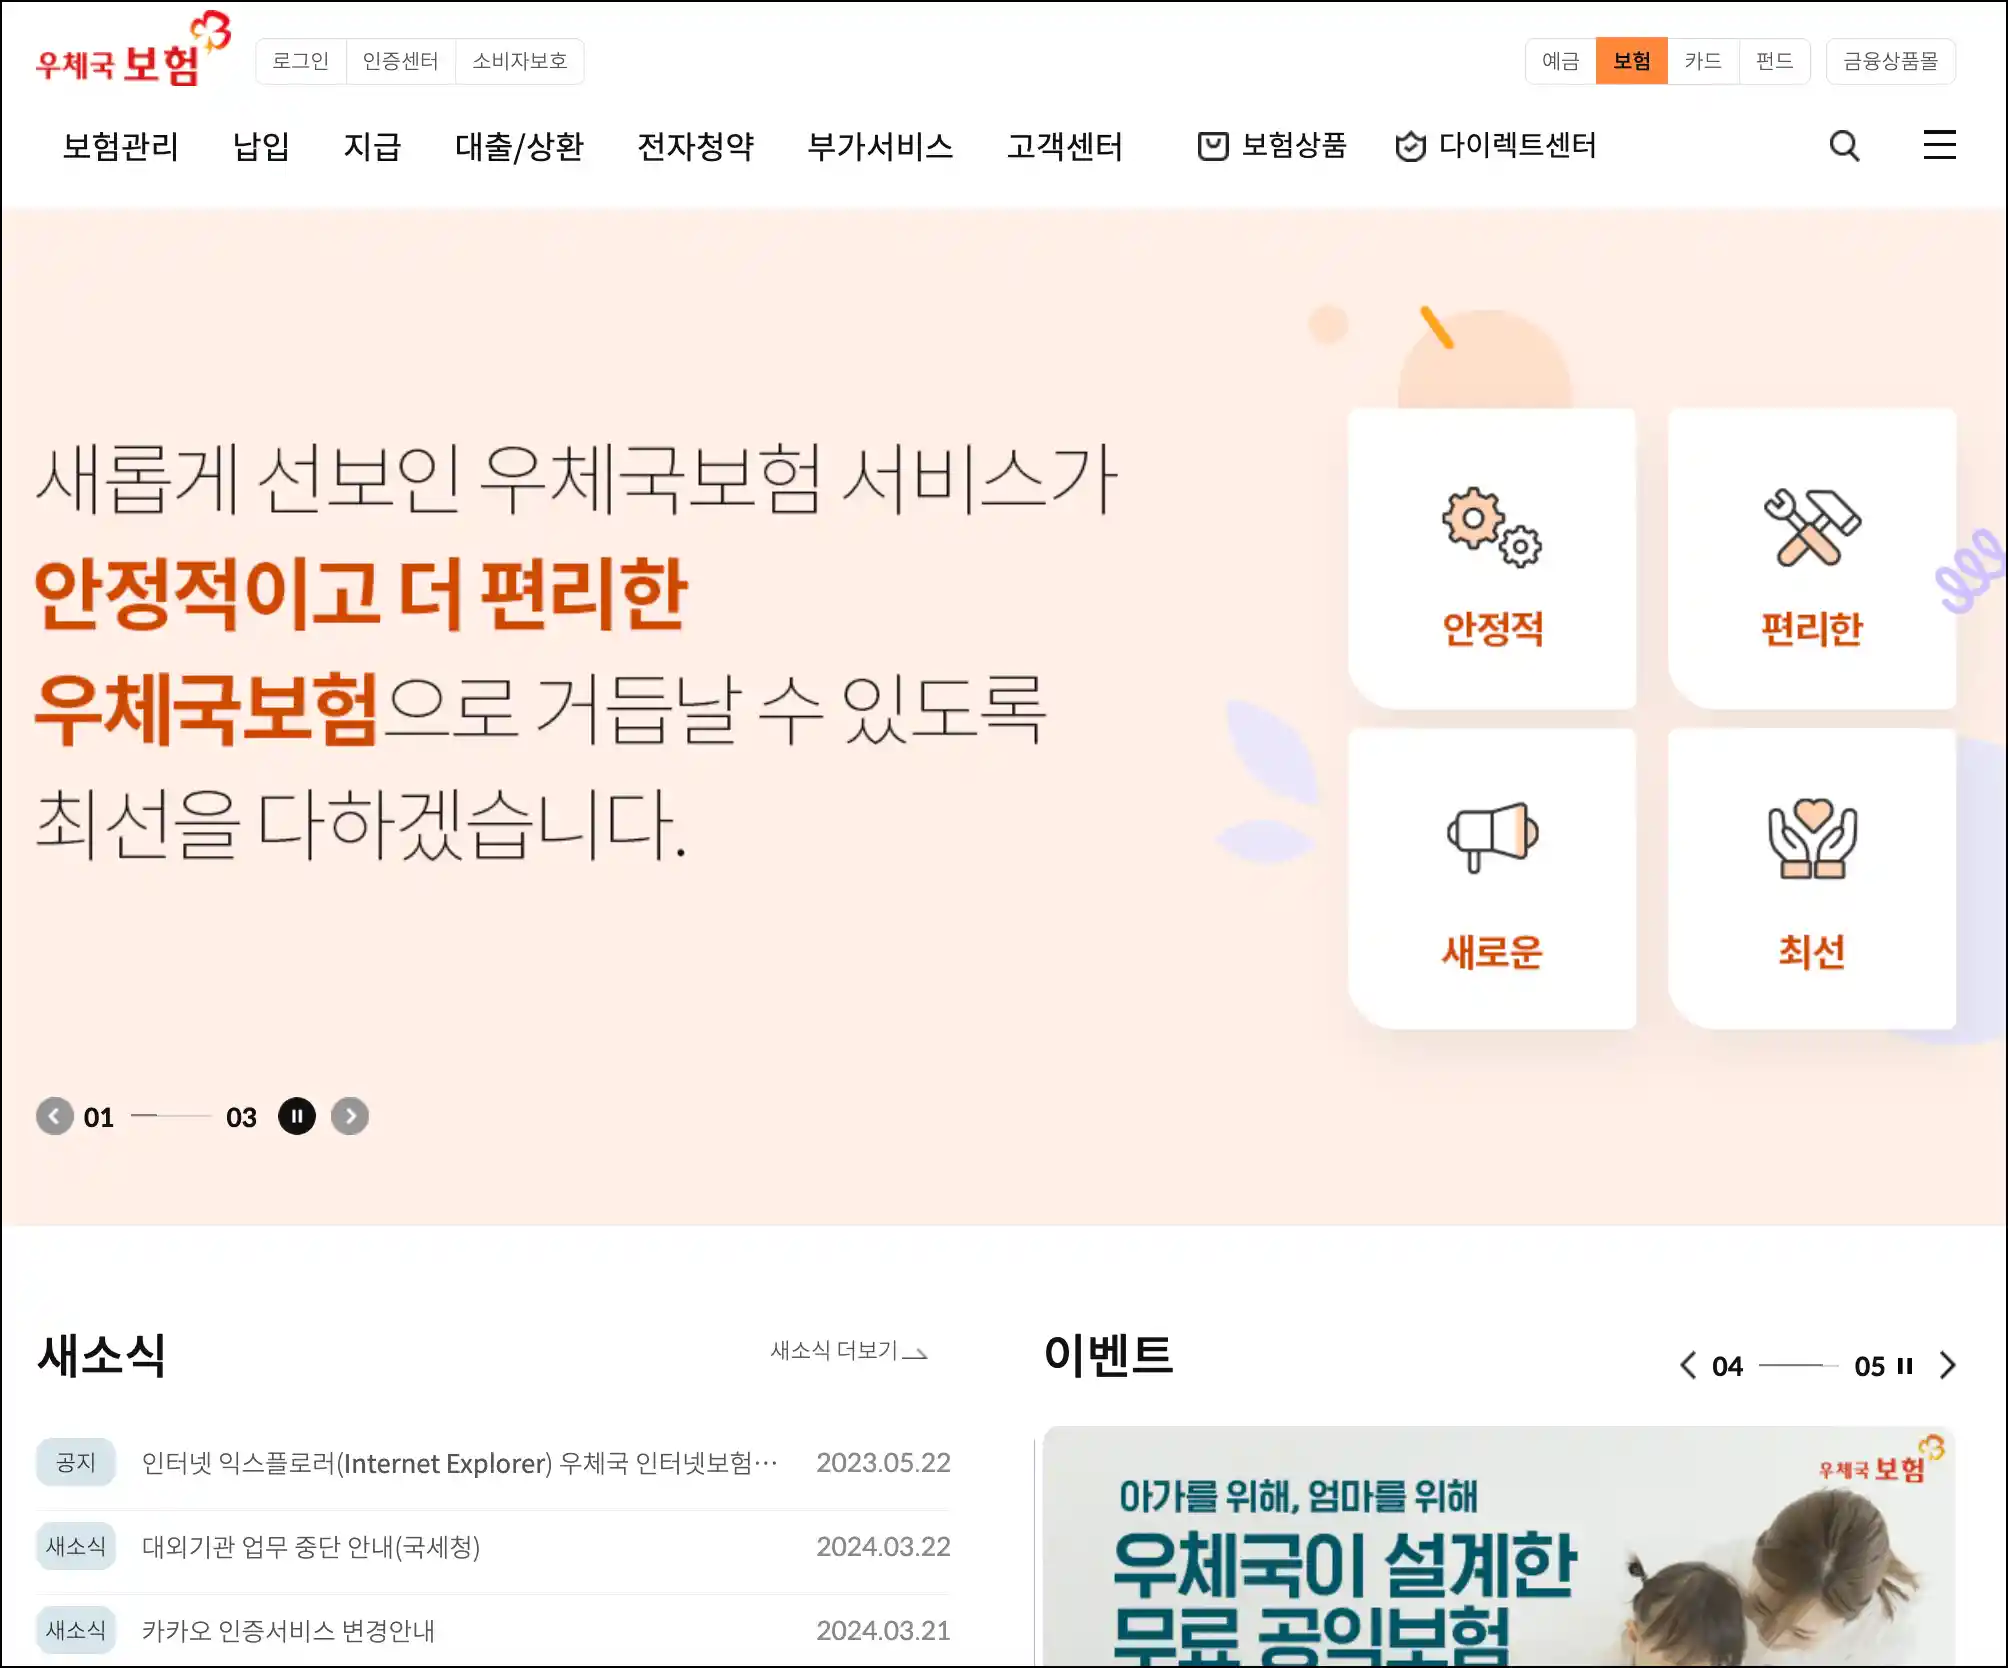Click the 새로운 card label
This screenshot has height=1668, width=2008.
pyautogui.click(x=1492, y=951)
